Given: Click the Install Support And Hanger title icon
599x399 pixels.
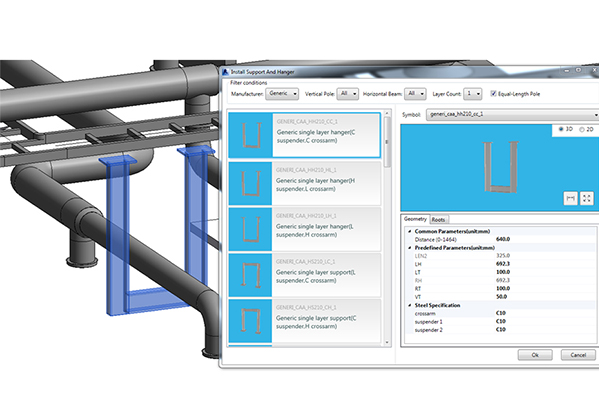Looking at the screenshot, I should point(225,71).
